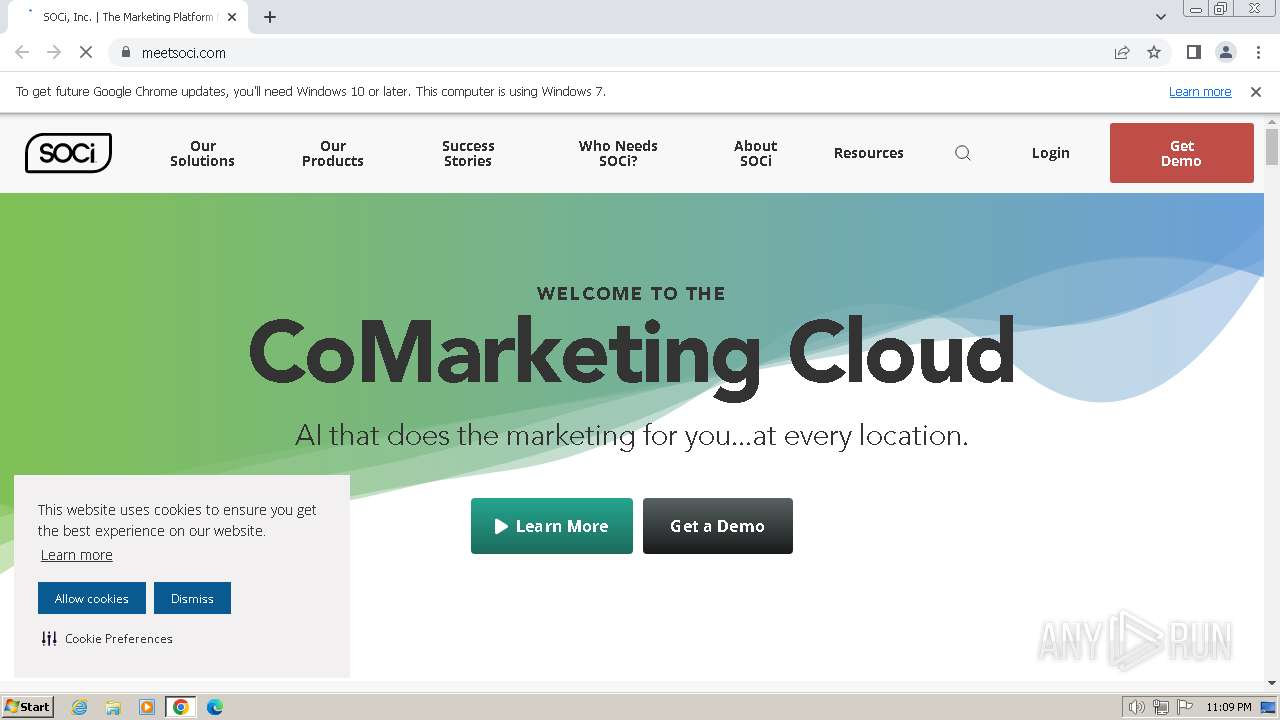The image size is (1280, 720).
Task: Open the Chrome profile avatar icon
Action: click(x=1225, y=53)
